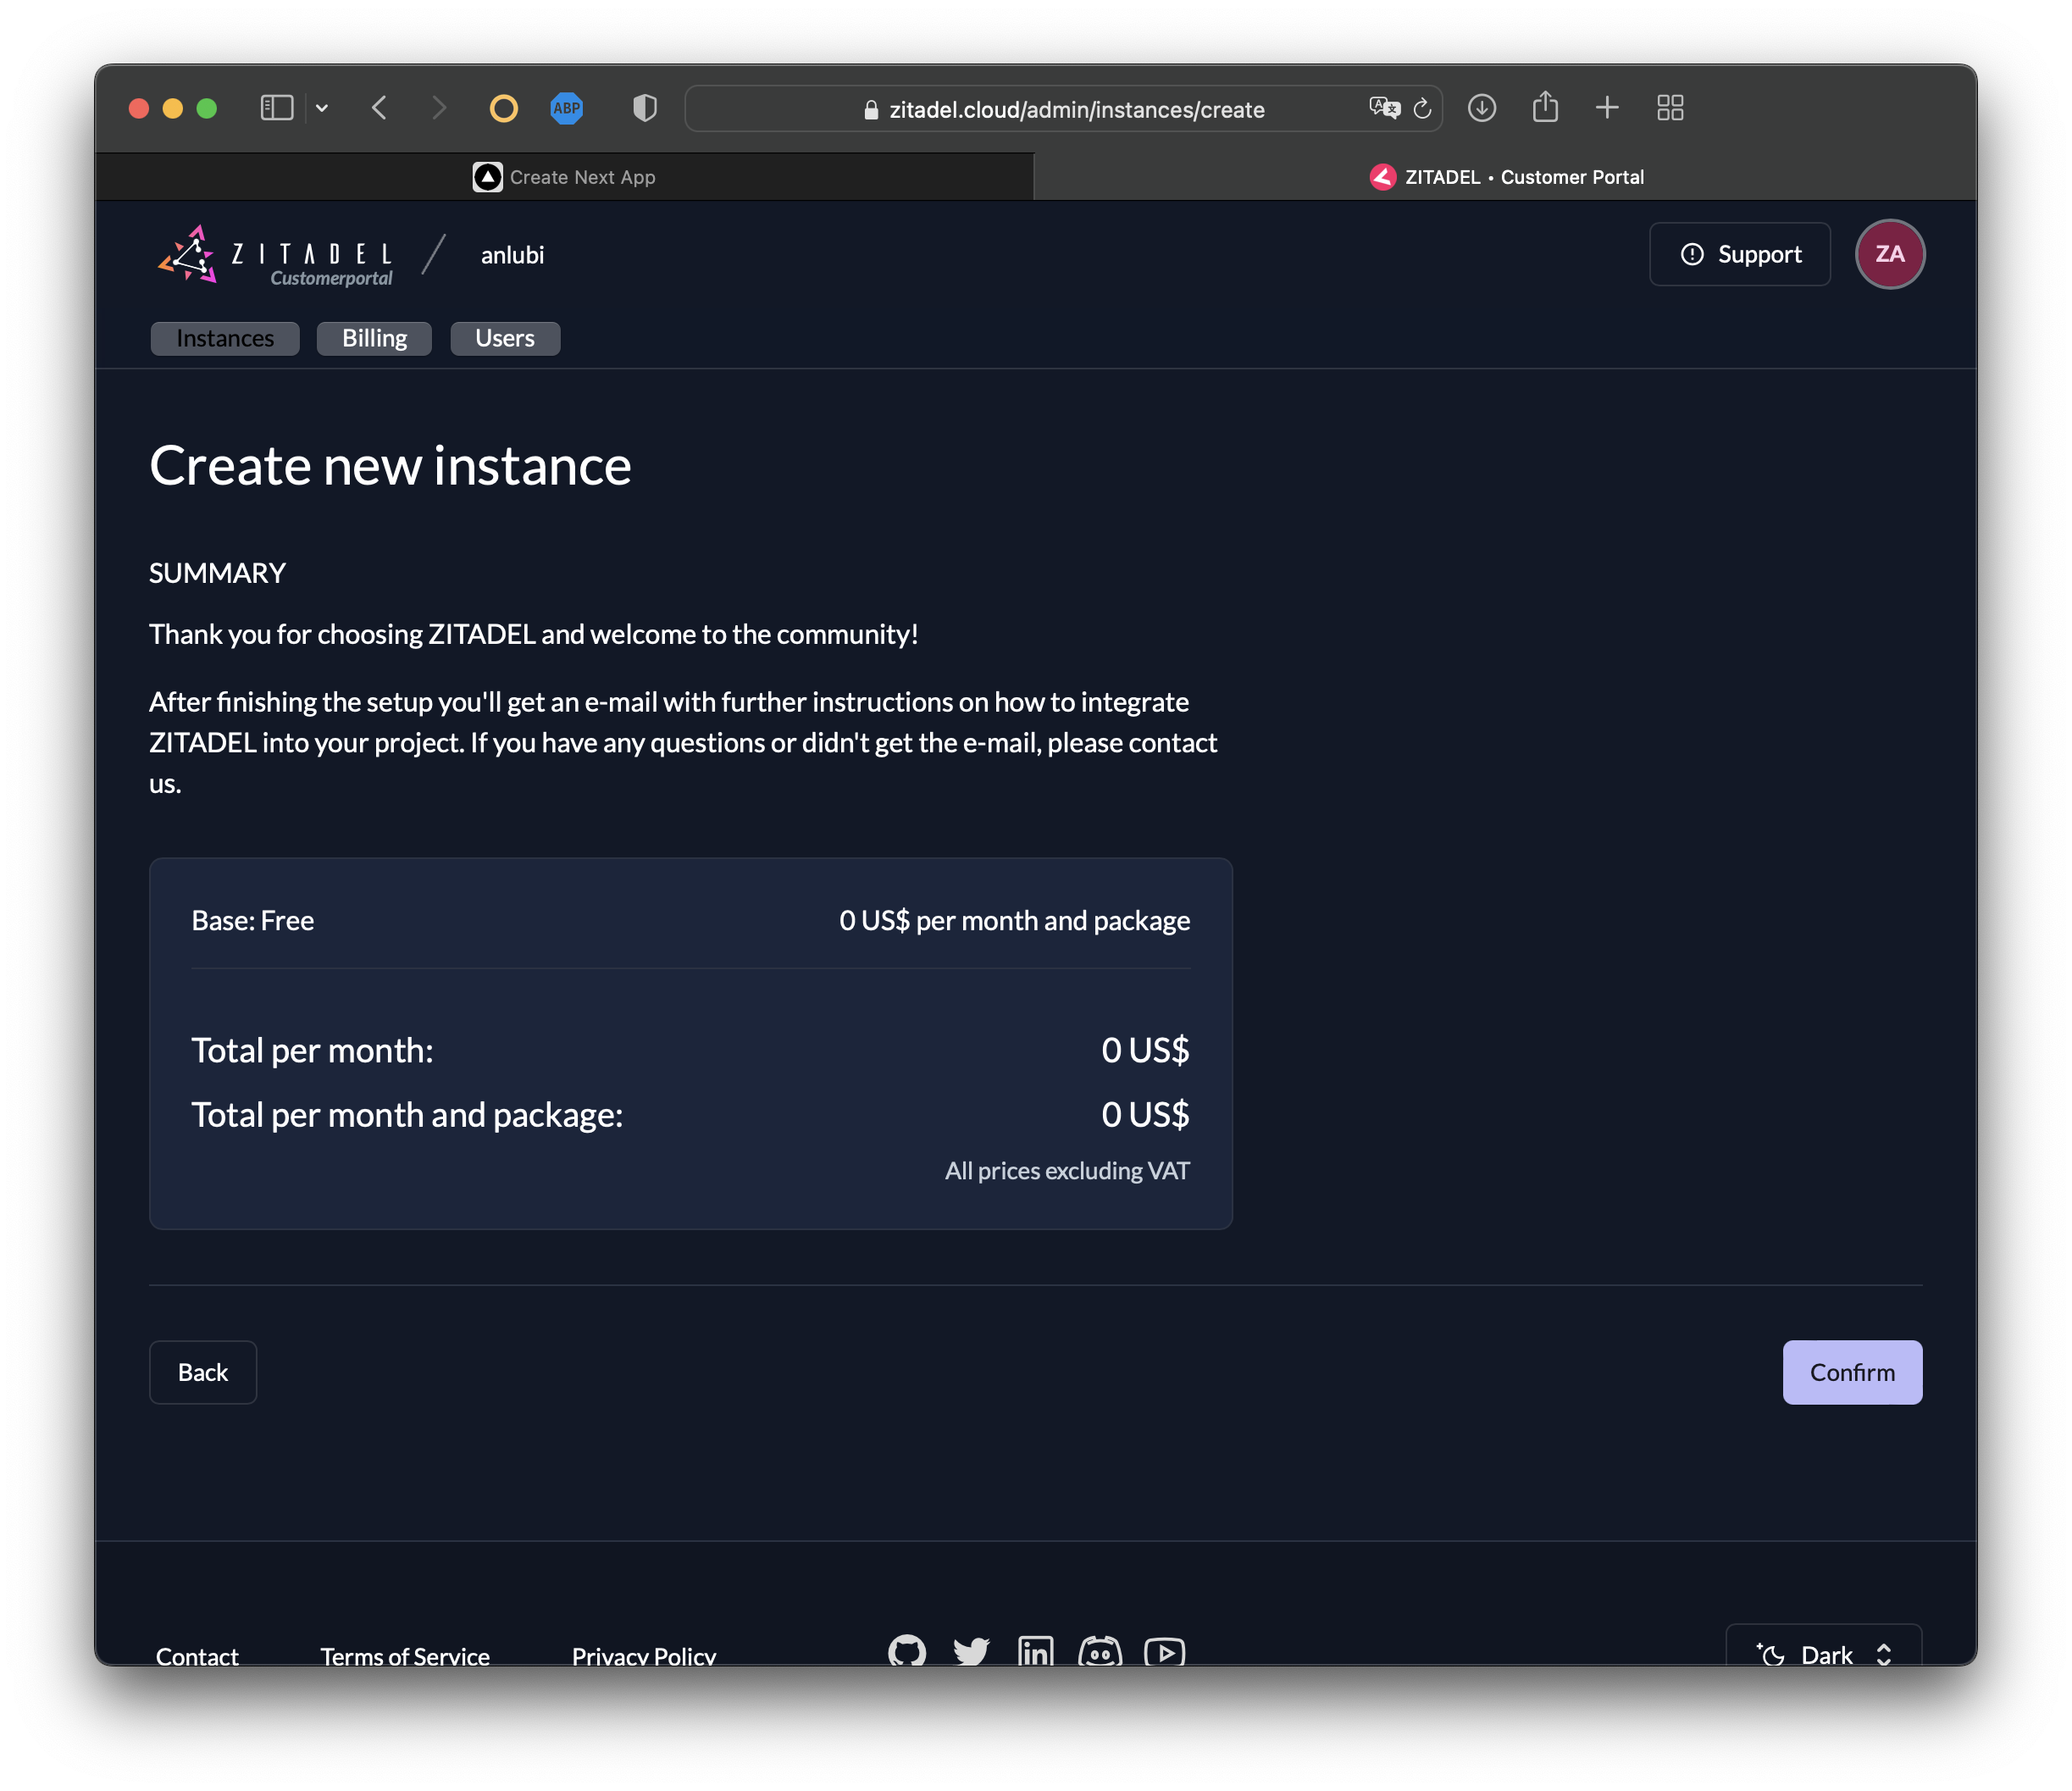Image resolution: width=2072 pixels, height=1791 pixels.
Task: Click the ZITADEL Customerportal logo
Action: point(275,256)
